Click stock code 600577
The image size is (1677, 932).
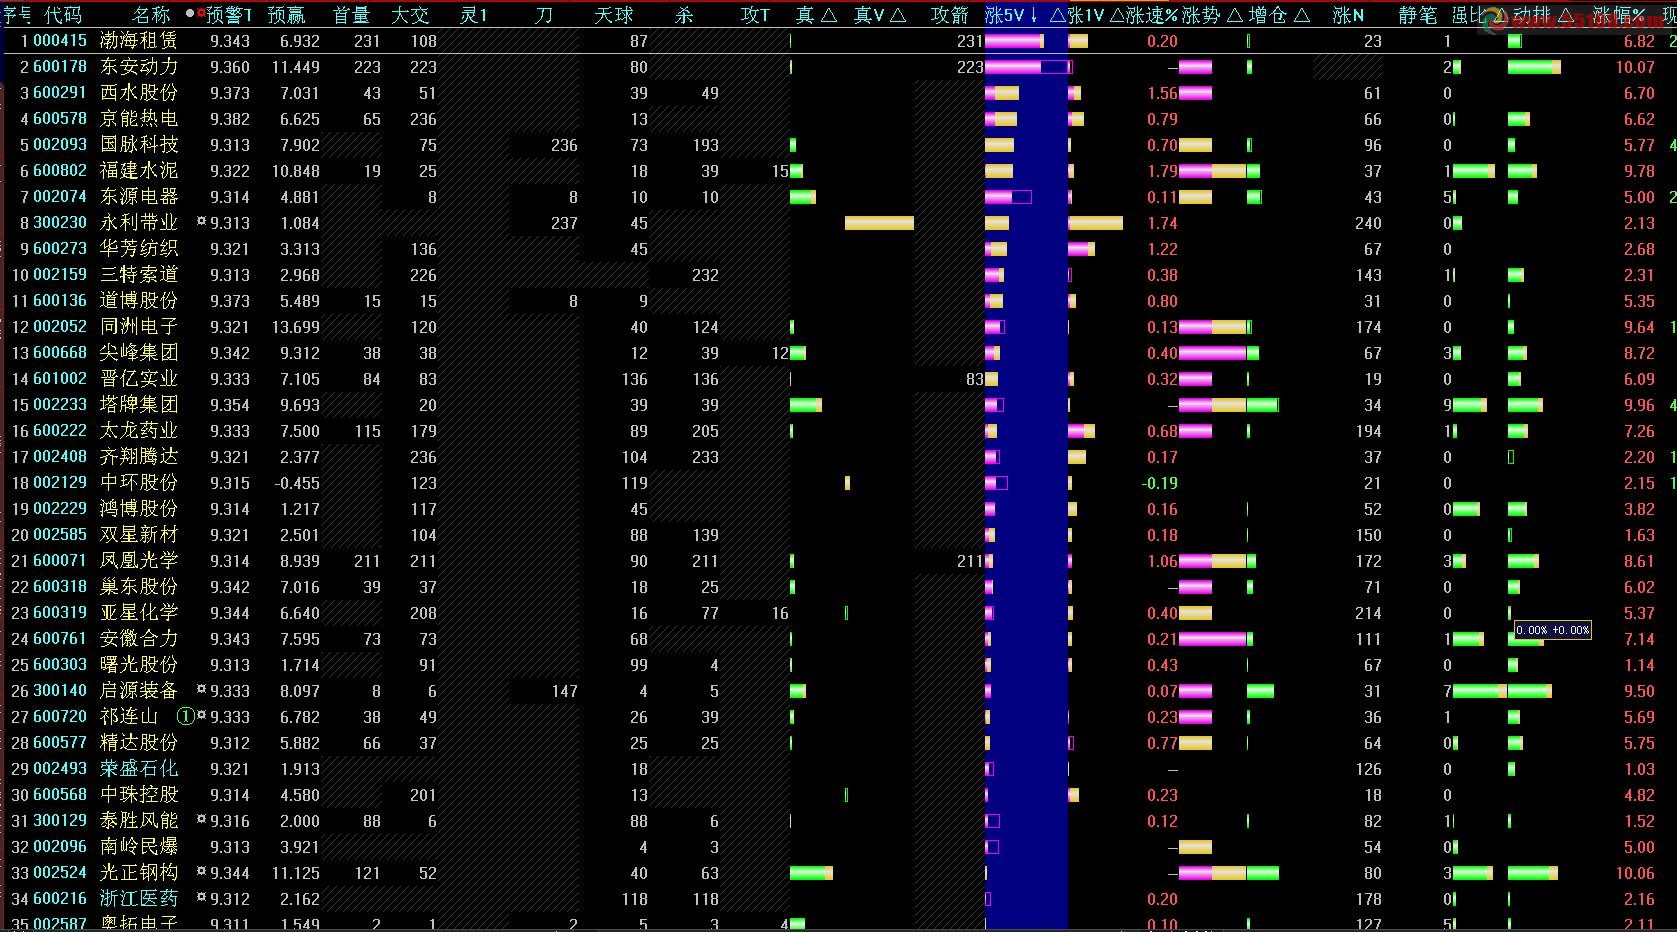click(x=60, y=743)
